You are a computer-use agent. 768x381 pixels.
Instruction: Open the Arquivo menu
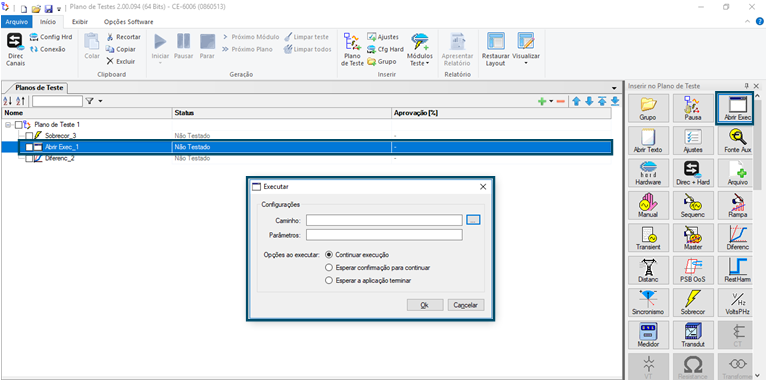17,22
